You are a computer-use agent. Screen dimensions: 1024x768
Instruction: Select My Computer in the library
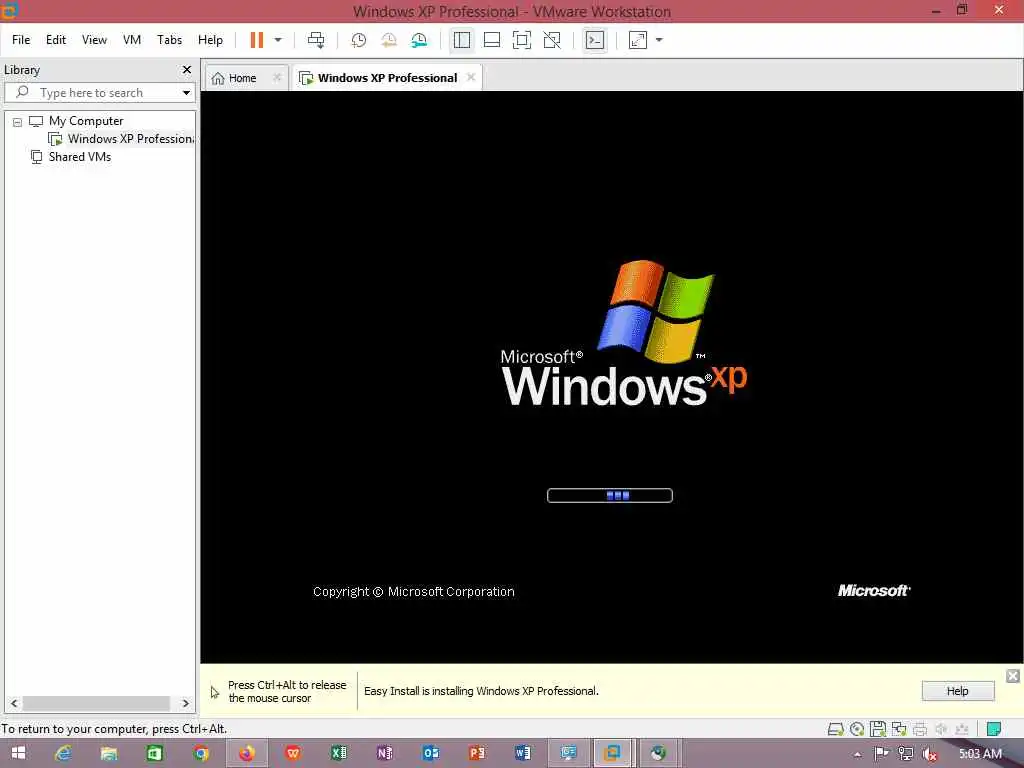pyautogui.click(x=86, y=121)
